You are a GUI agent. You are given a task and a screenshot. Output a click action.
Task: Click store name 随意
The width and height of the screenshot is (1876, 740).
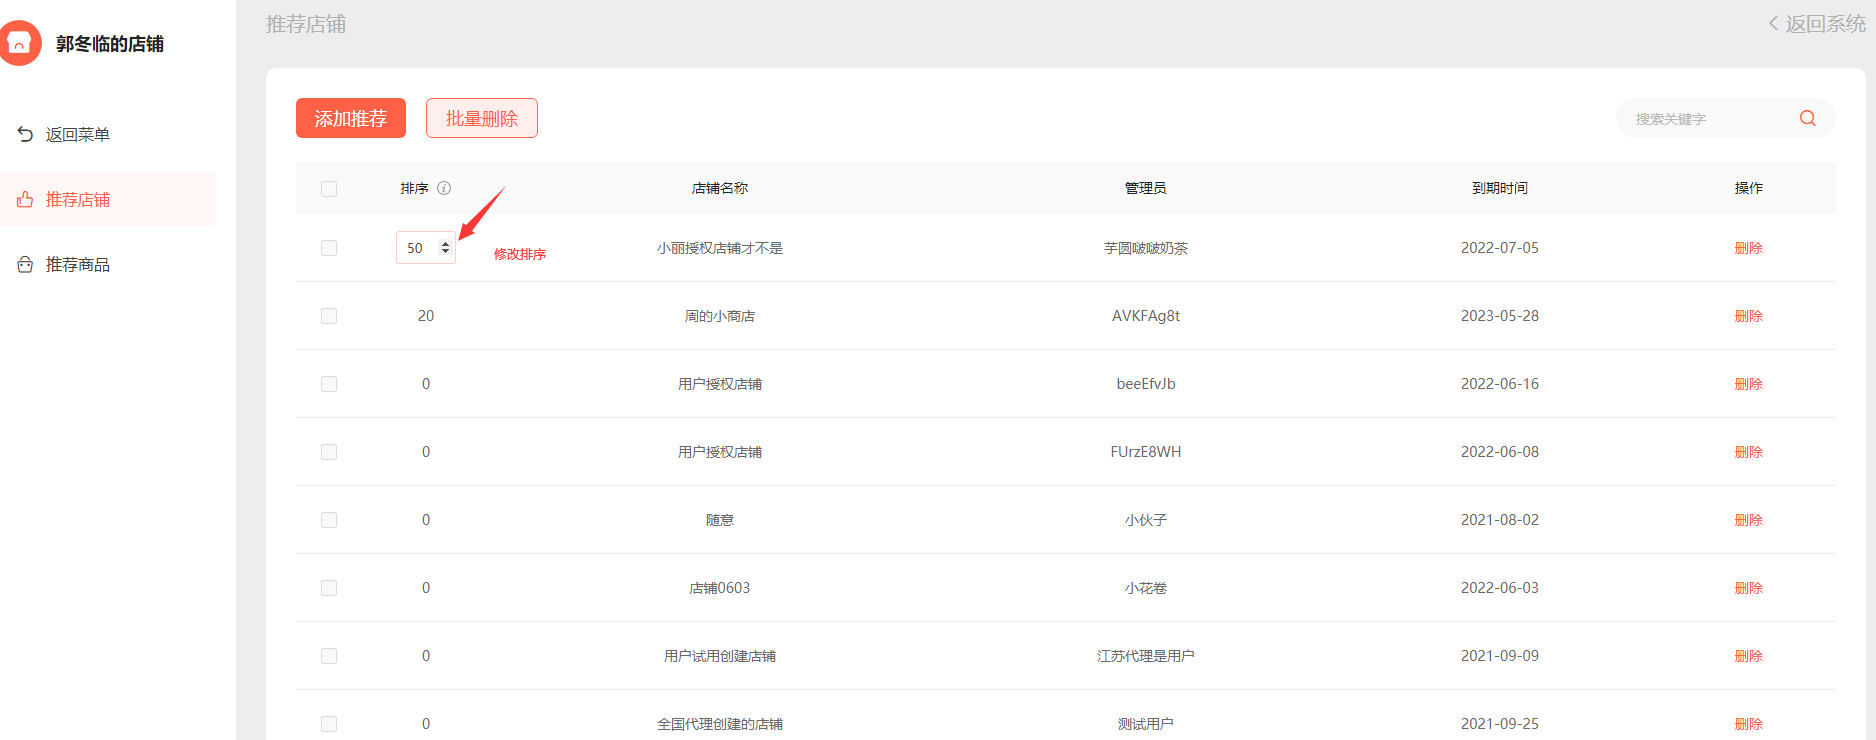[720, 520]
